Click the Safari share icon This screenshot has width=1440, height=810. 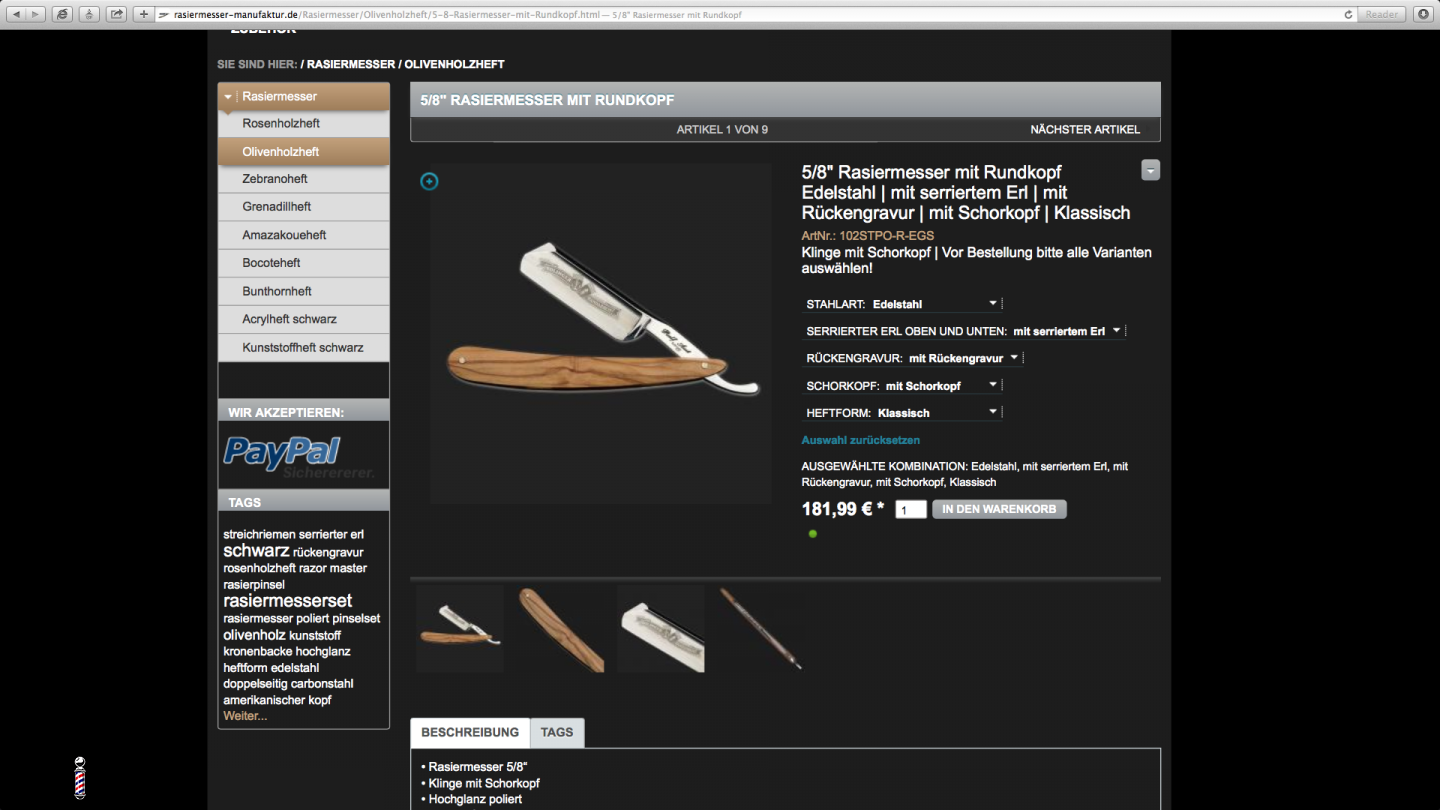[x=116, y=14]
